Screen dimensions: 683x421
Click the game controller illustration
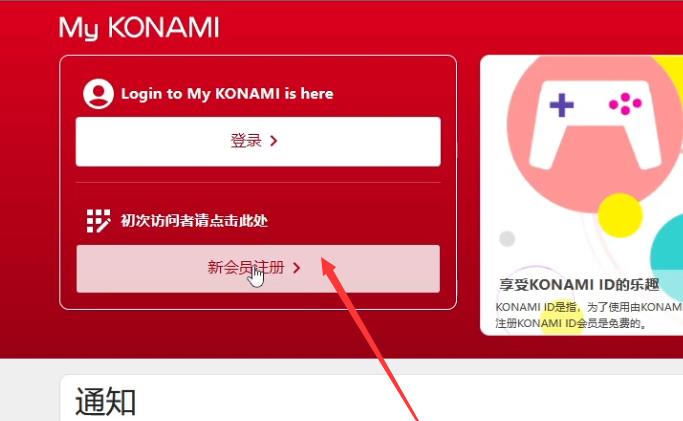tap(596, 125)
